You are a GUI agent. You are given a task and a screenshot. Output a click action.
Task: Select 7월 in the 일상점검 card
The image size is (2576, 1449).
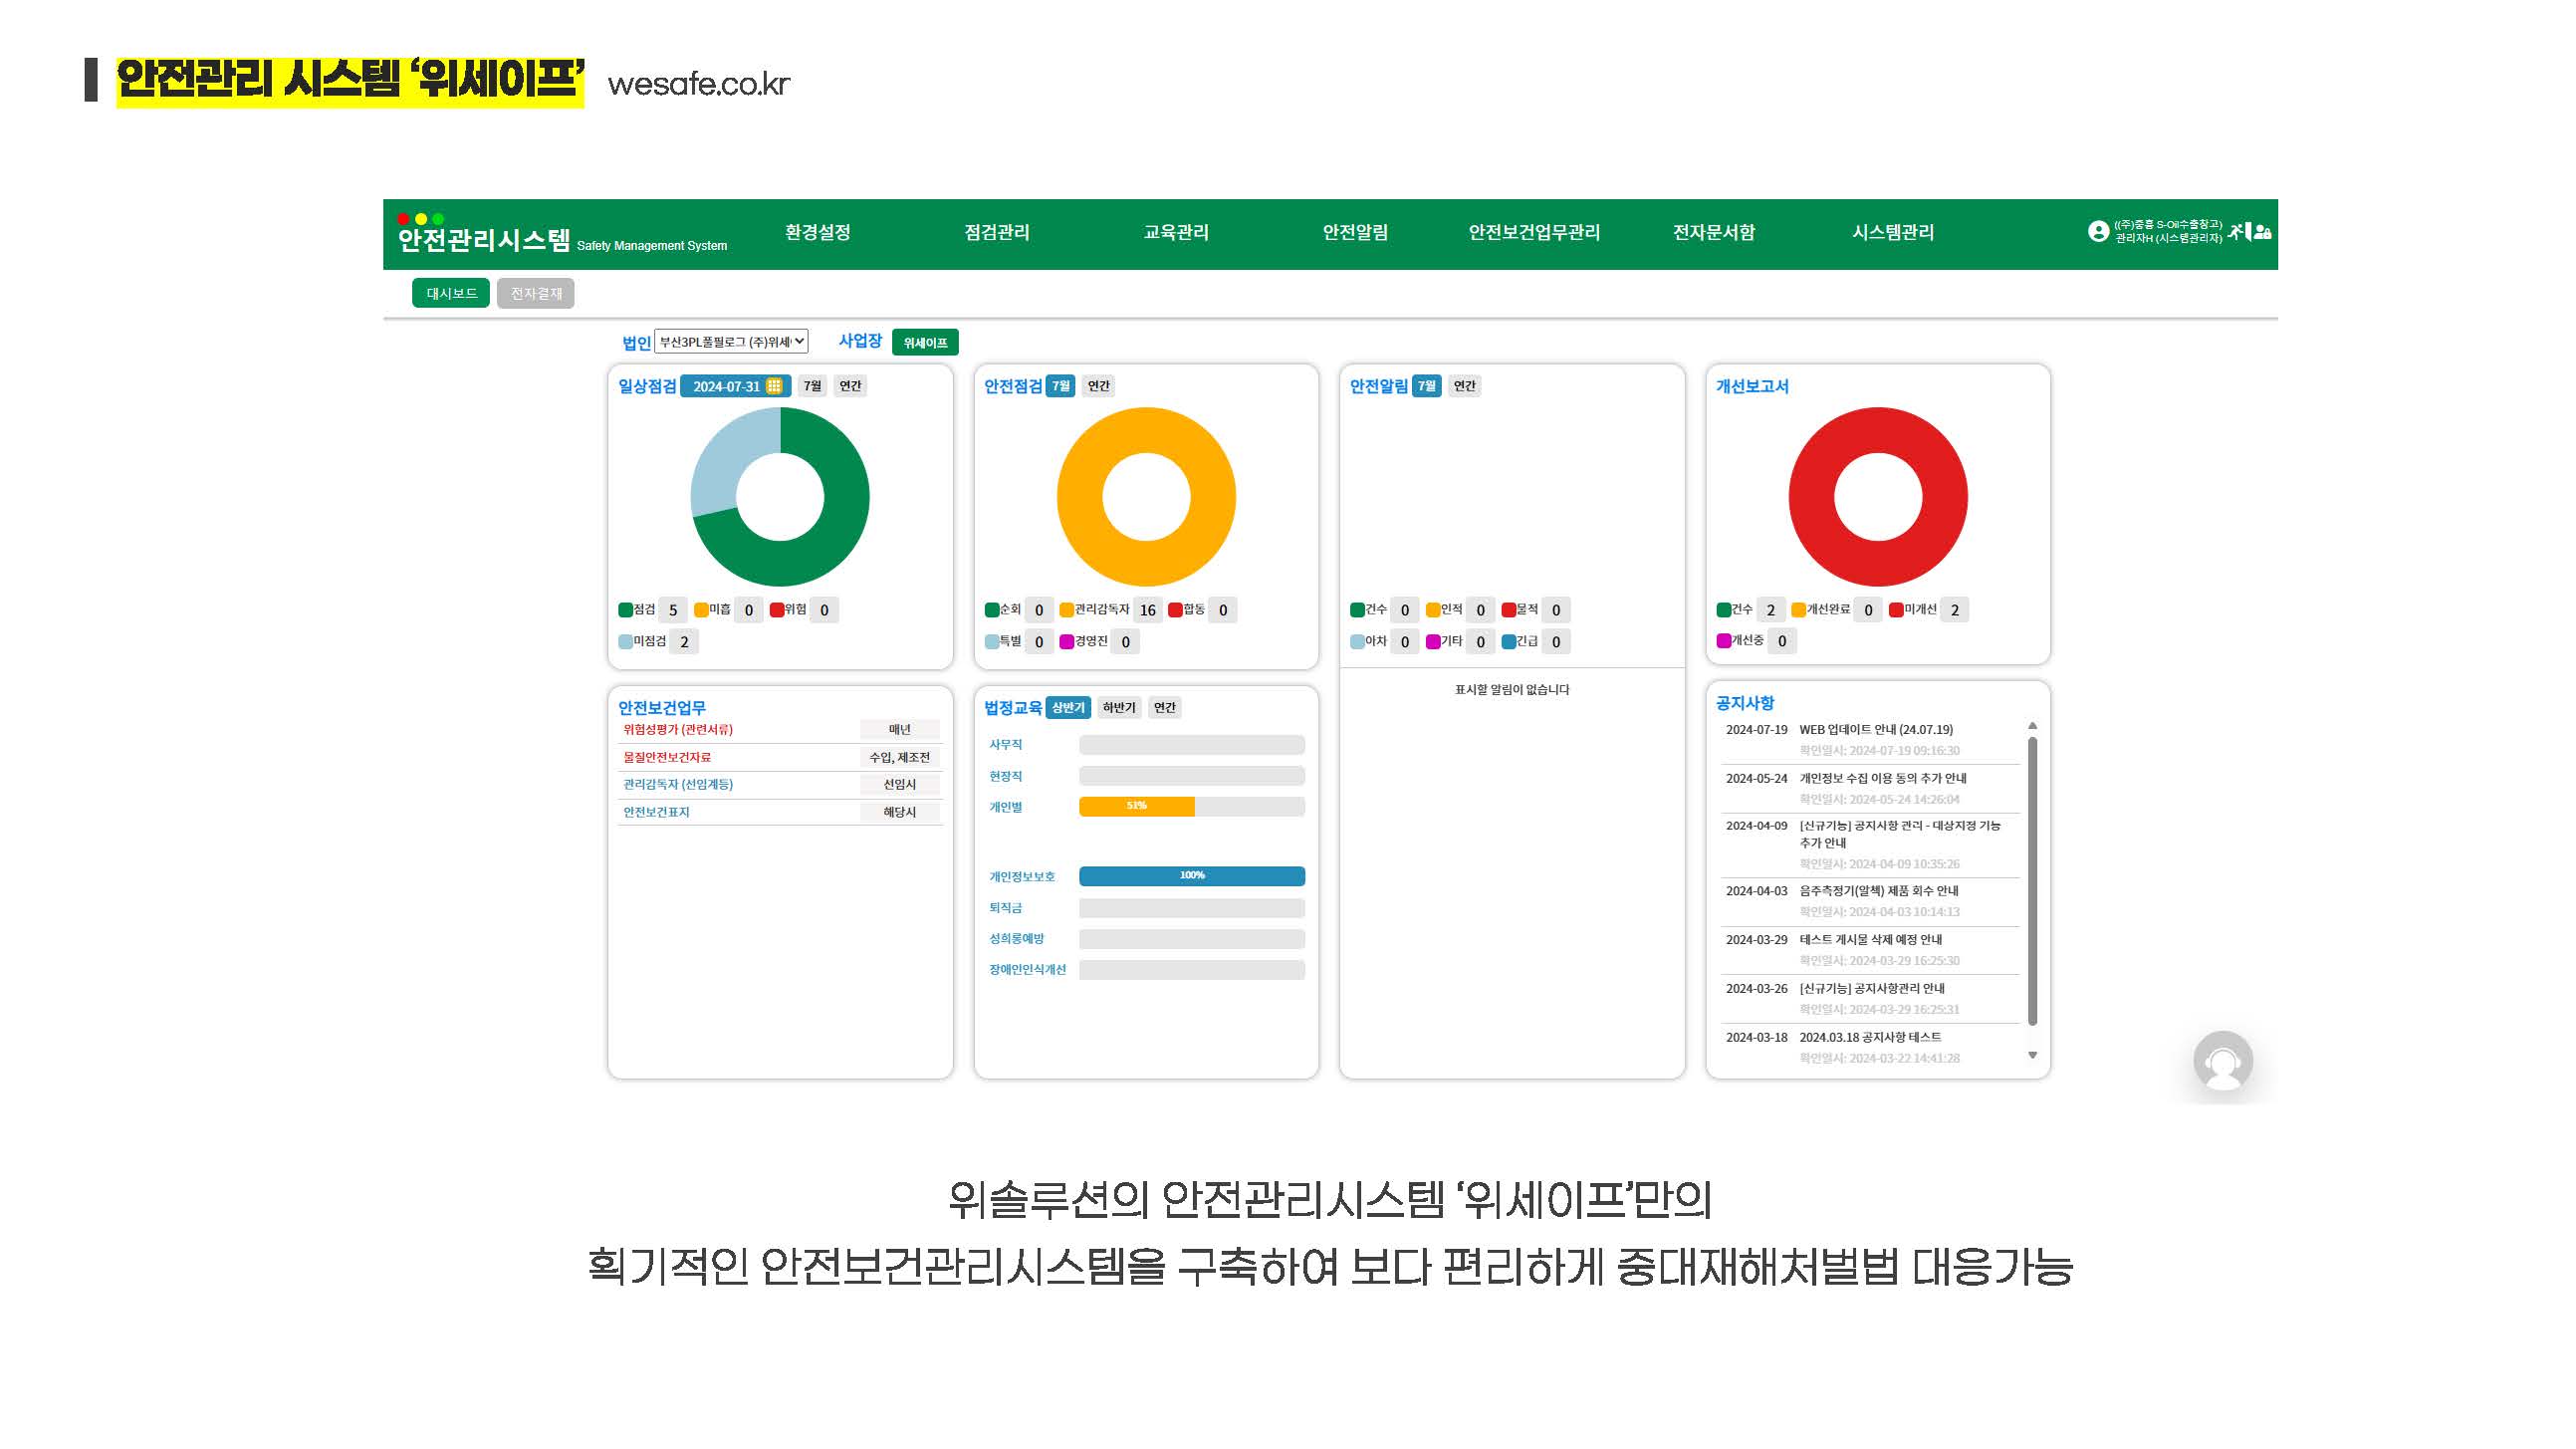pyautogui.click(x=812, y=386)
